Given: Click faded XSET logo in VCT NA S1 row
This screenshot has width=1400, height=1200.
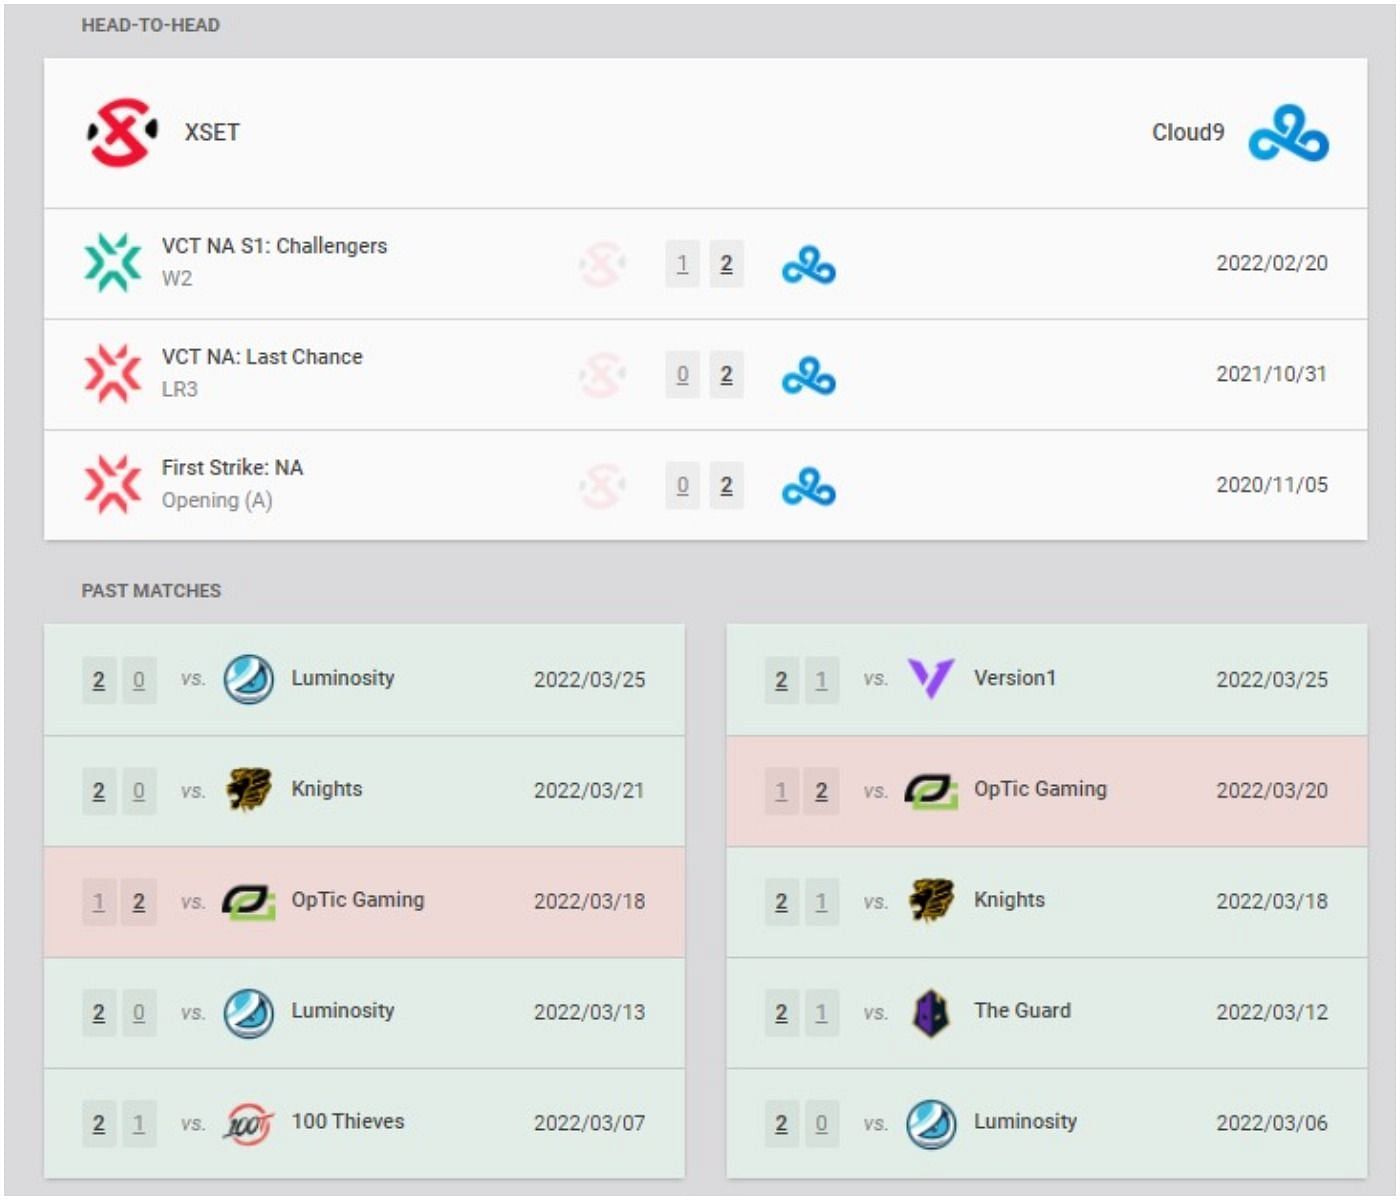Looking at the screenshot, I should click(602, 264).
